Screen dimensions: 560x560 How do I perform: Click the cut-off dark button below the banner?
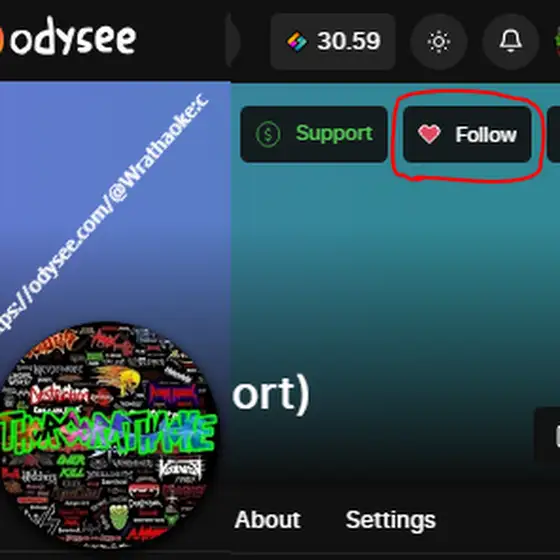click(x=548, y=436)
